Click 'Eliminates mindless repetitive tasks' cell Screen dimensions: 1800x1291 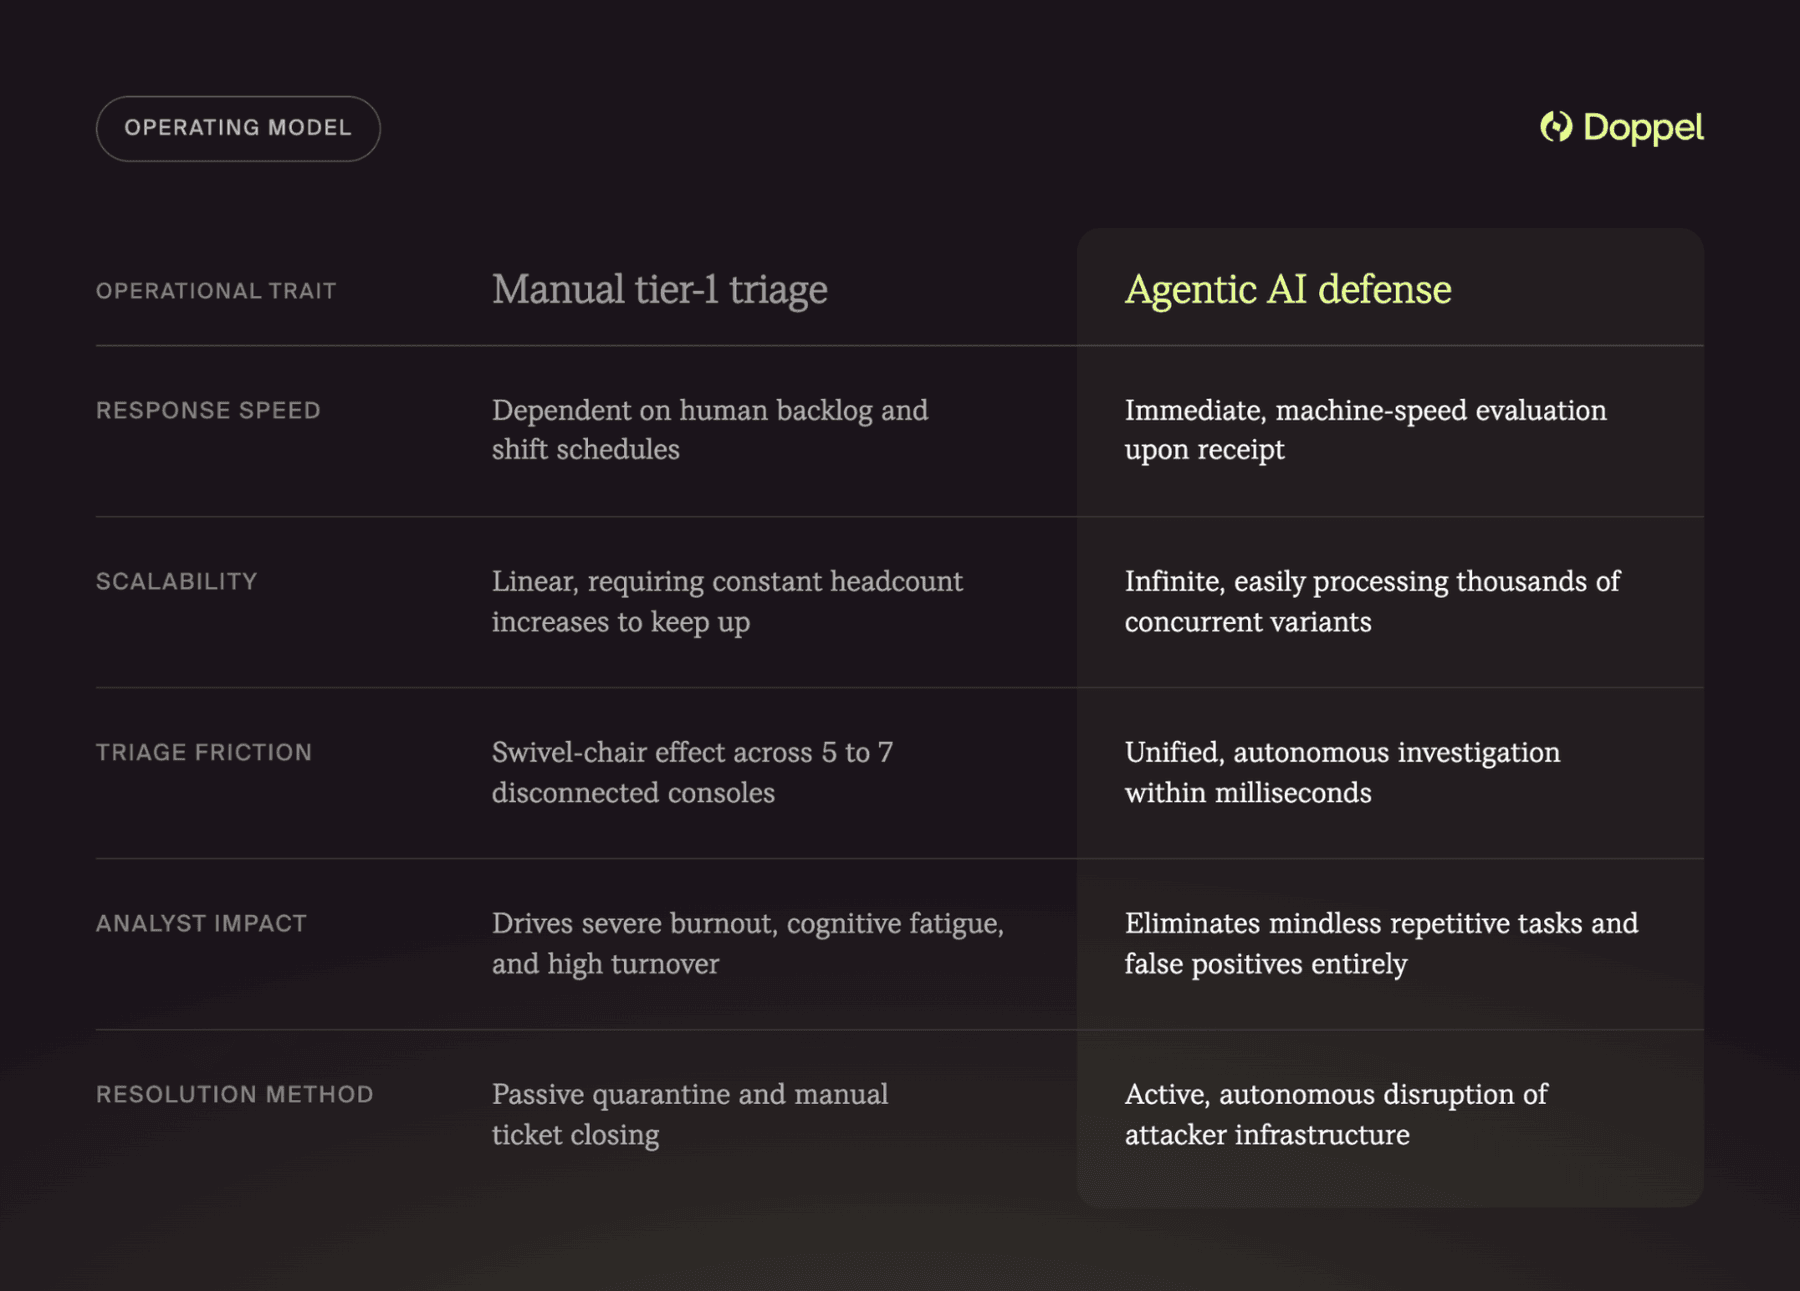point(1381,943)
